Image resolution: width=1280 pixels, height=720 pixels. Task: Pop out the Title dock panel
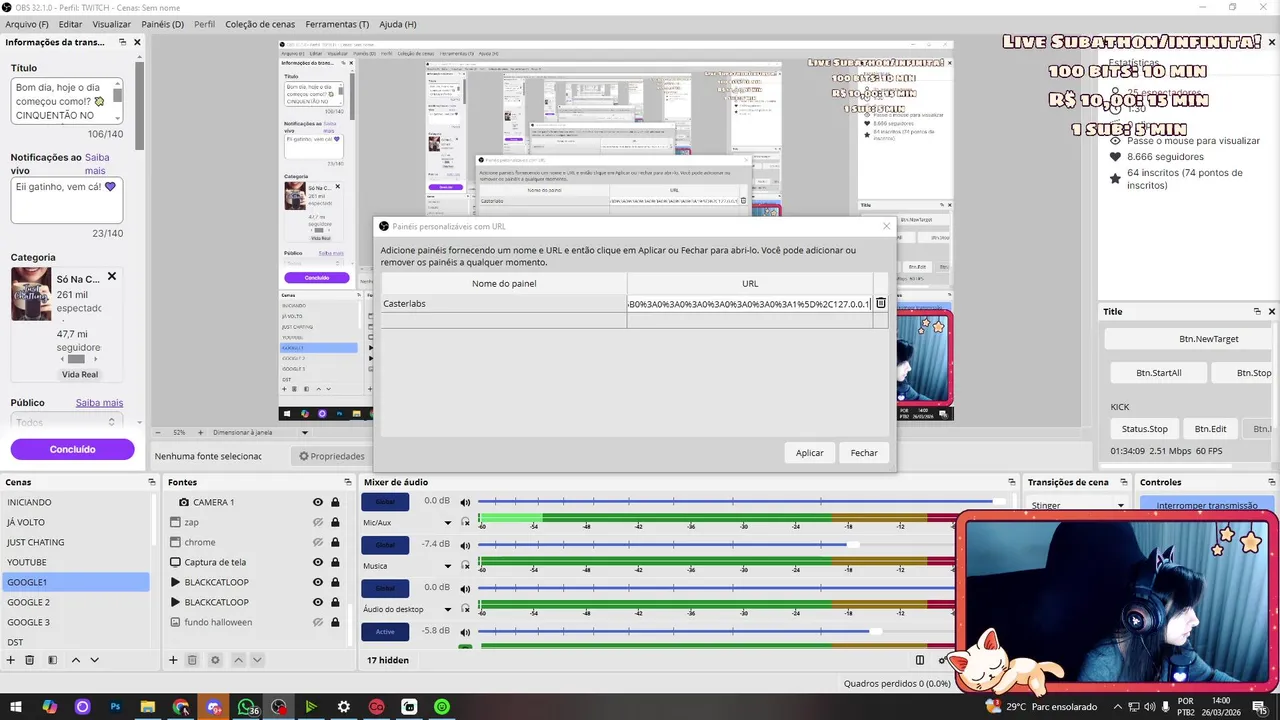point(1257,311)
